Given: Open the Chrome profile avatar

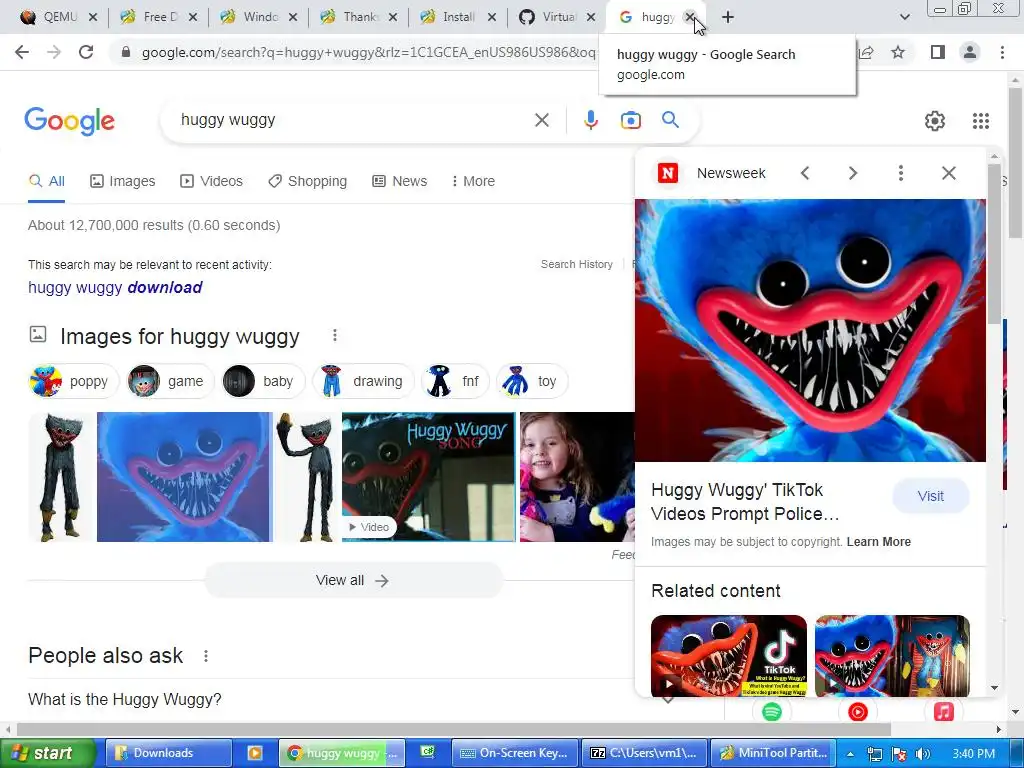Looking at the screenshot, I should (x=970, y=52).
